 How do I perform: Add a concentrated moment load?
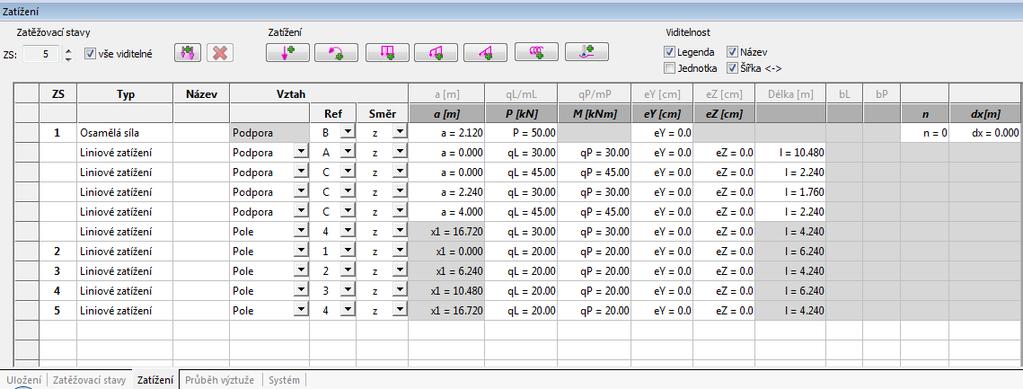336,53
